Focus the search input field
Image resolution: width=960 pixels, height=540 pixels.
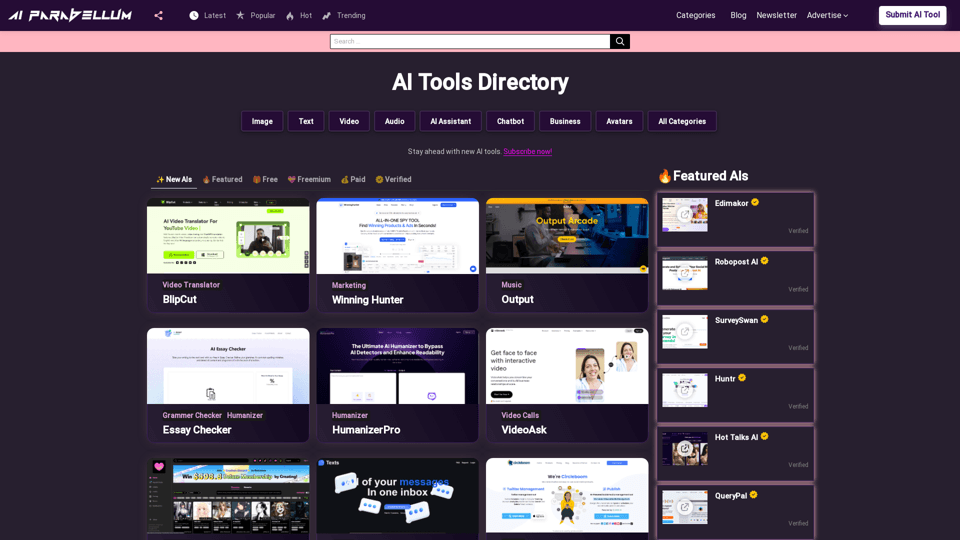470,41
